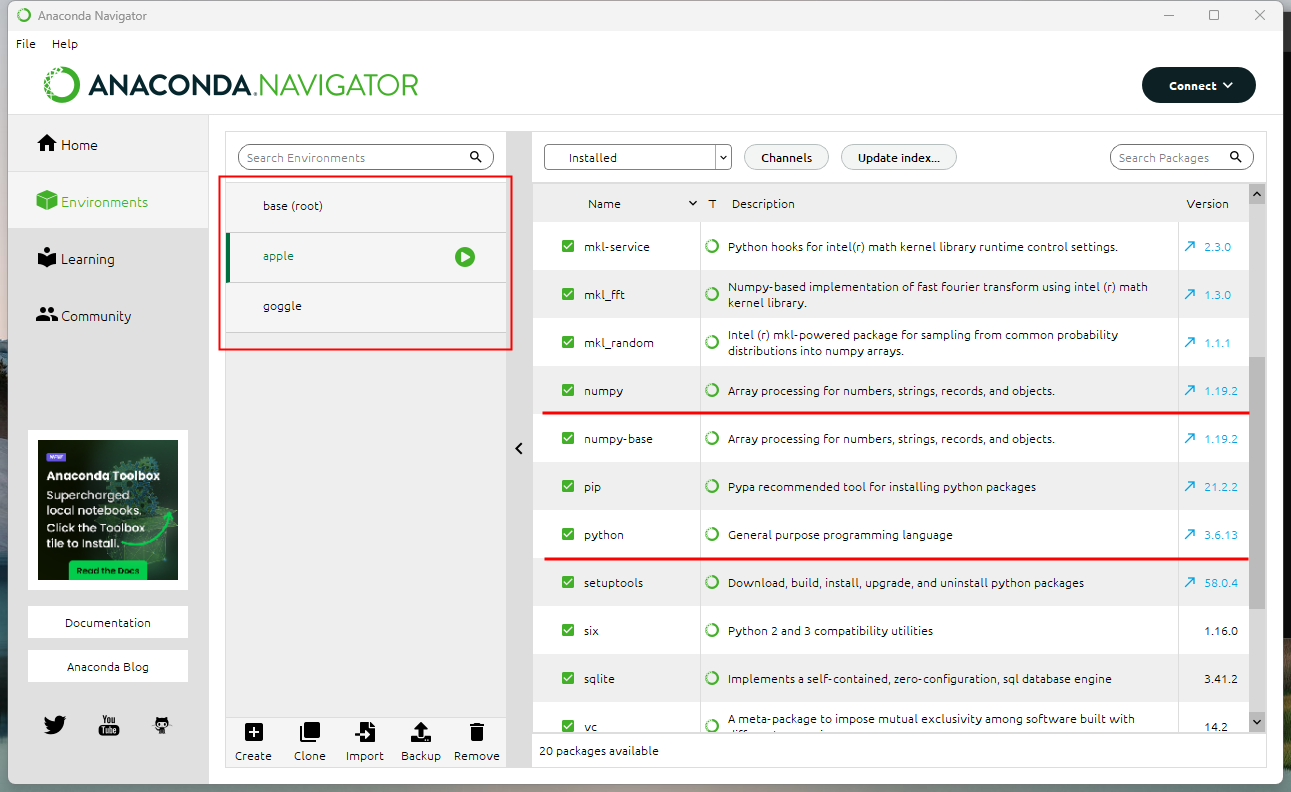Click the Channels button
Image resolution: width=1291 pixels, height=792 pixels.
coord(786,157)
